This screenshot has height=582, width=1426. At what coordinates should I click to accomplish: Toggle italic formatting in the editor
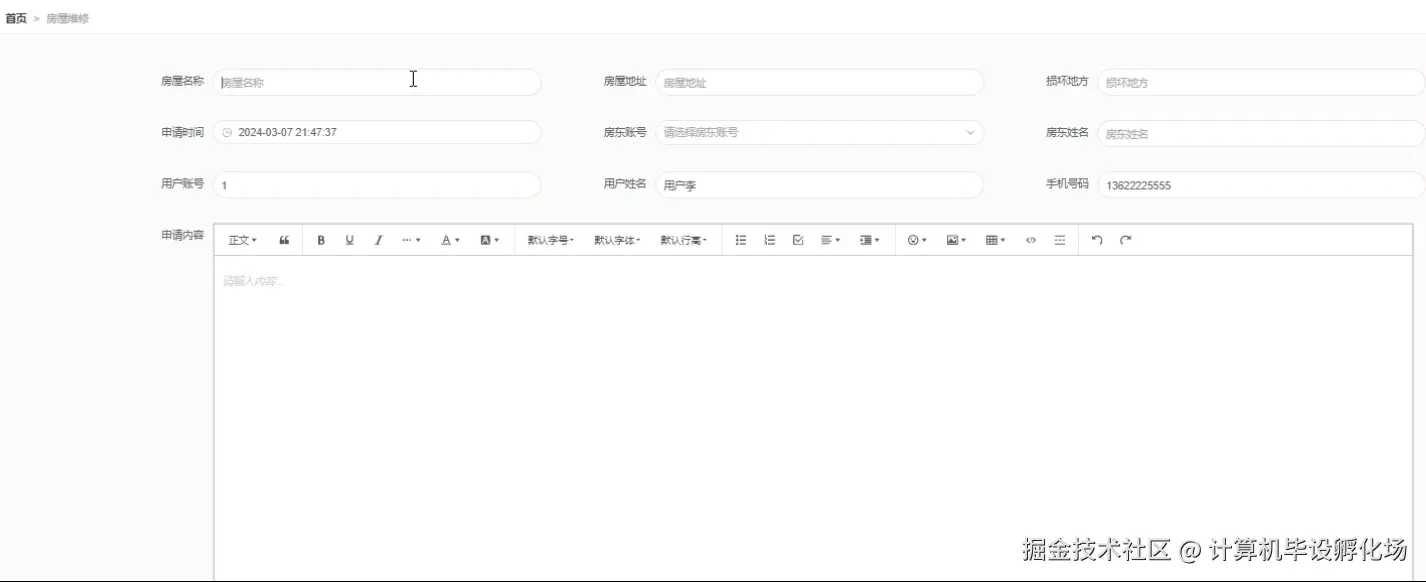pyautogui.click(x=378, y=239)
